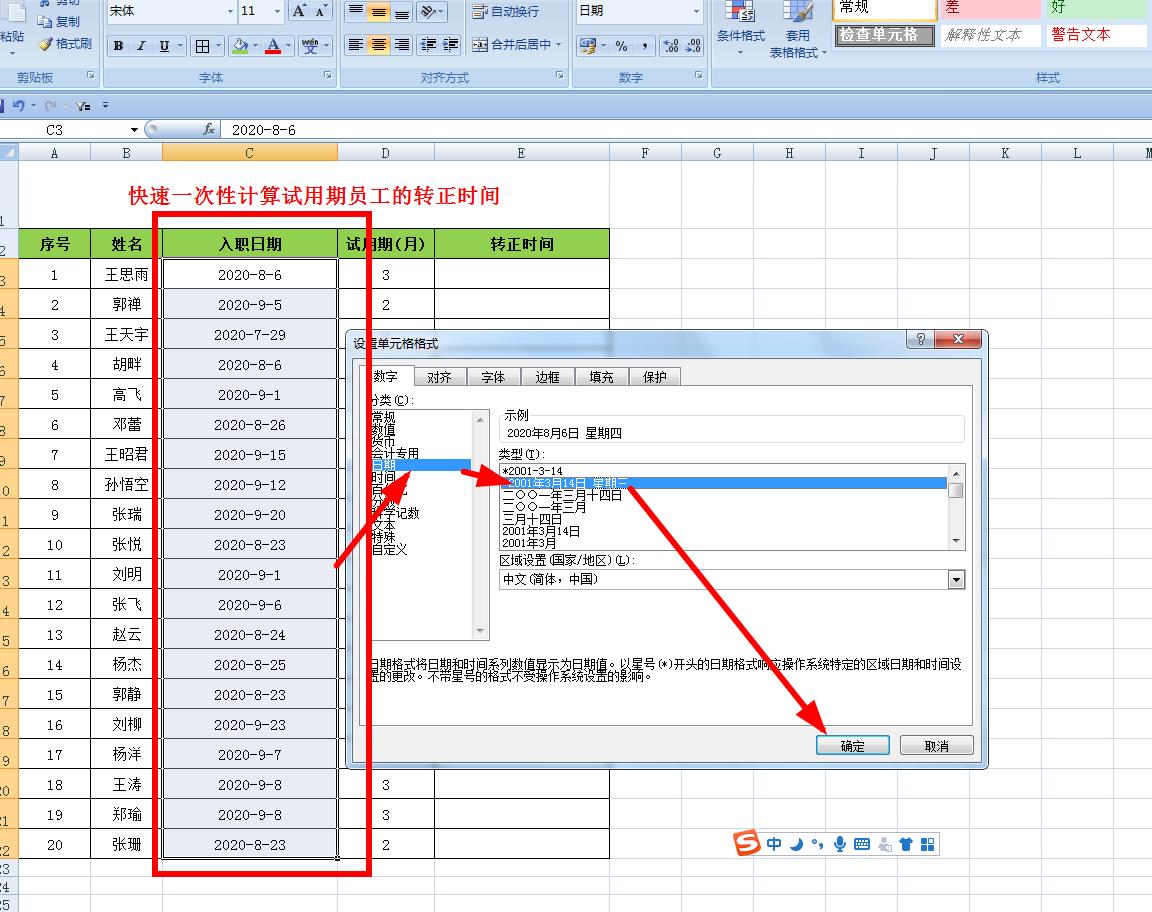Undo last action in quick access toolbar

tap(18, 105)
